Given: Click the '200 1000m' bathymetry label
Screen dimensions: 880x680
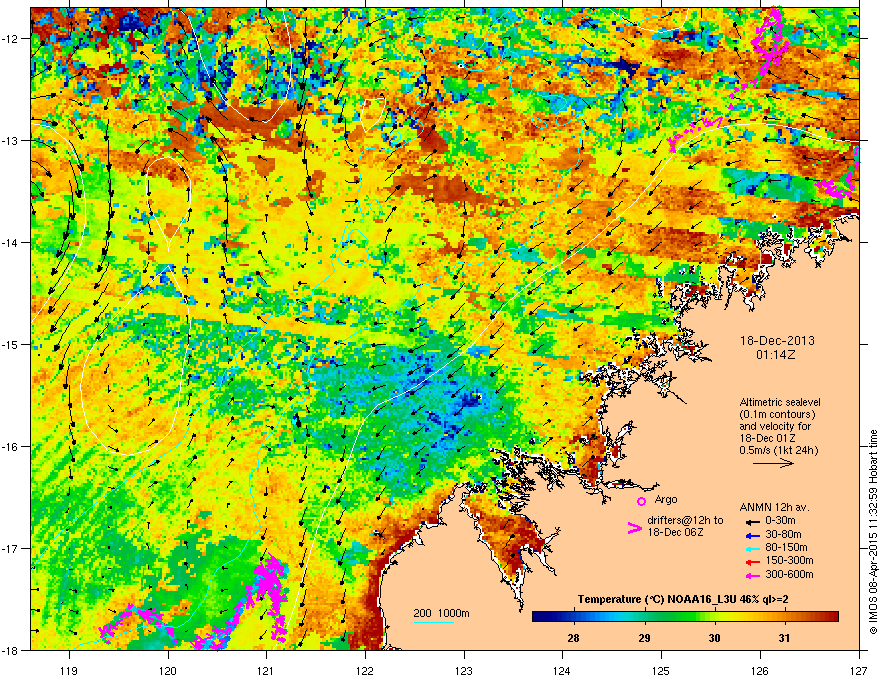Looking at the screenshot, I should point(441,613).
